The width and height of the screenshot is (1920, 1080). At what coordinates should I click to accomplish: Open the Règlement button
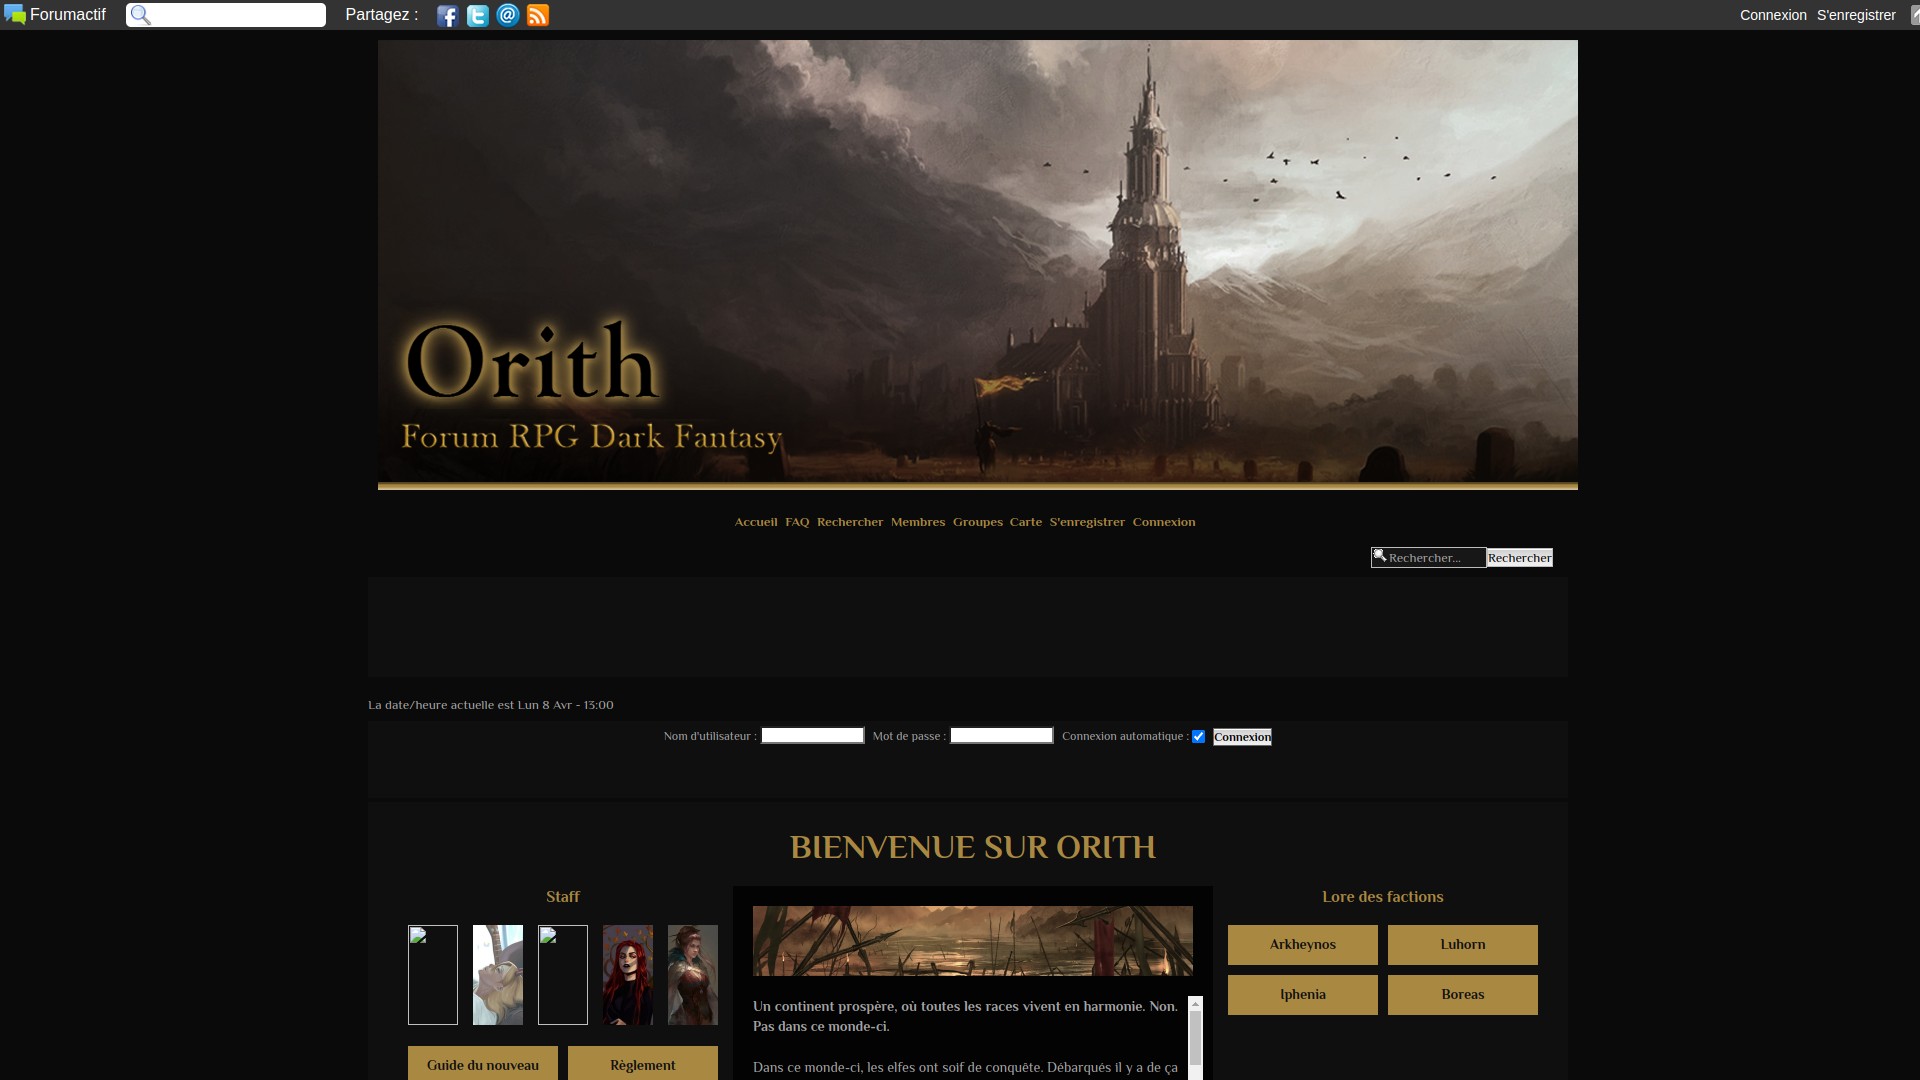click(643, 1063)
